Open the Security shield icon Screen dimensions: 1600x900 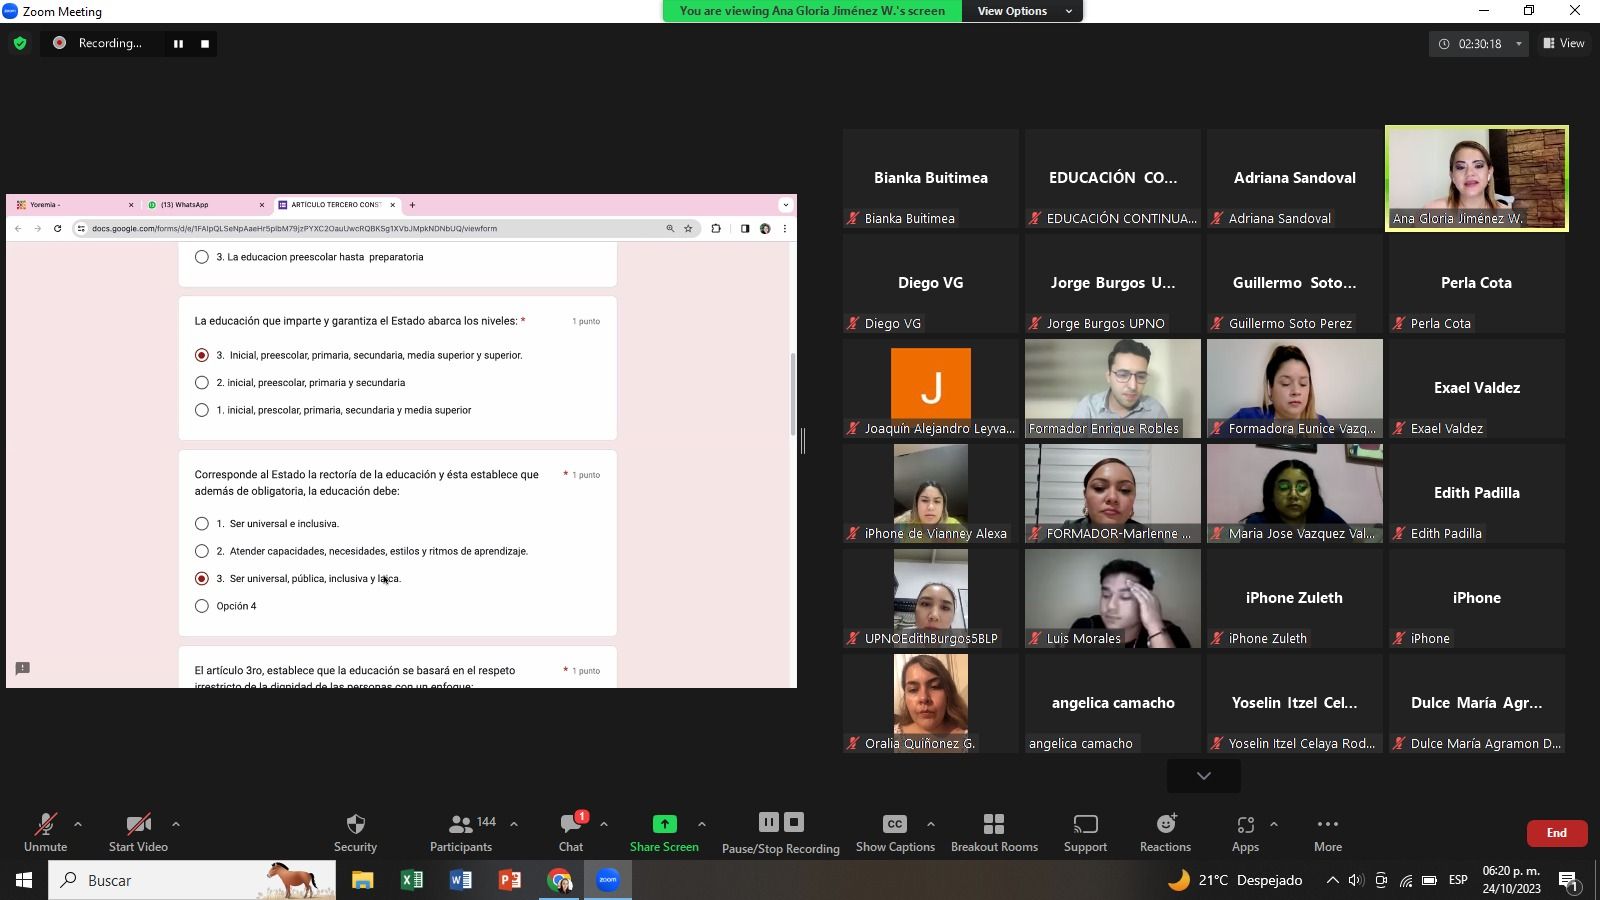[355, 824]
